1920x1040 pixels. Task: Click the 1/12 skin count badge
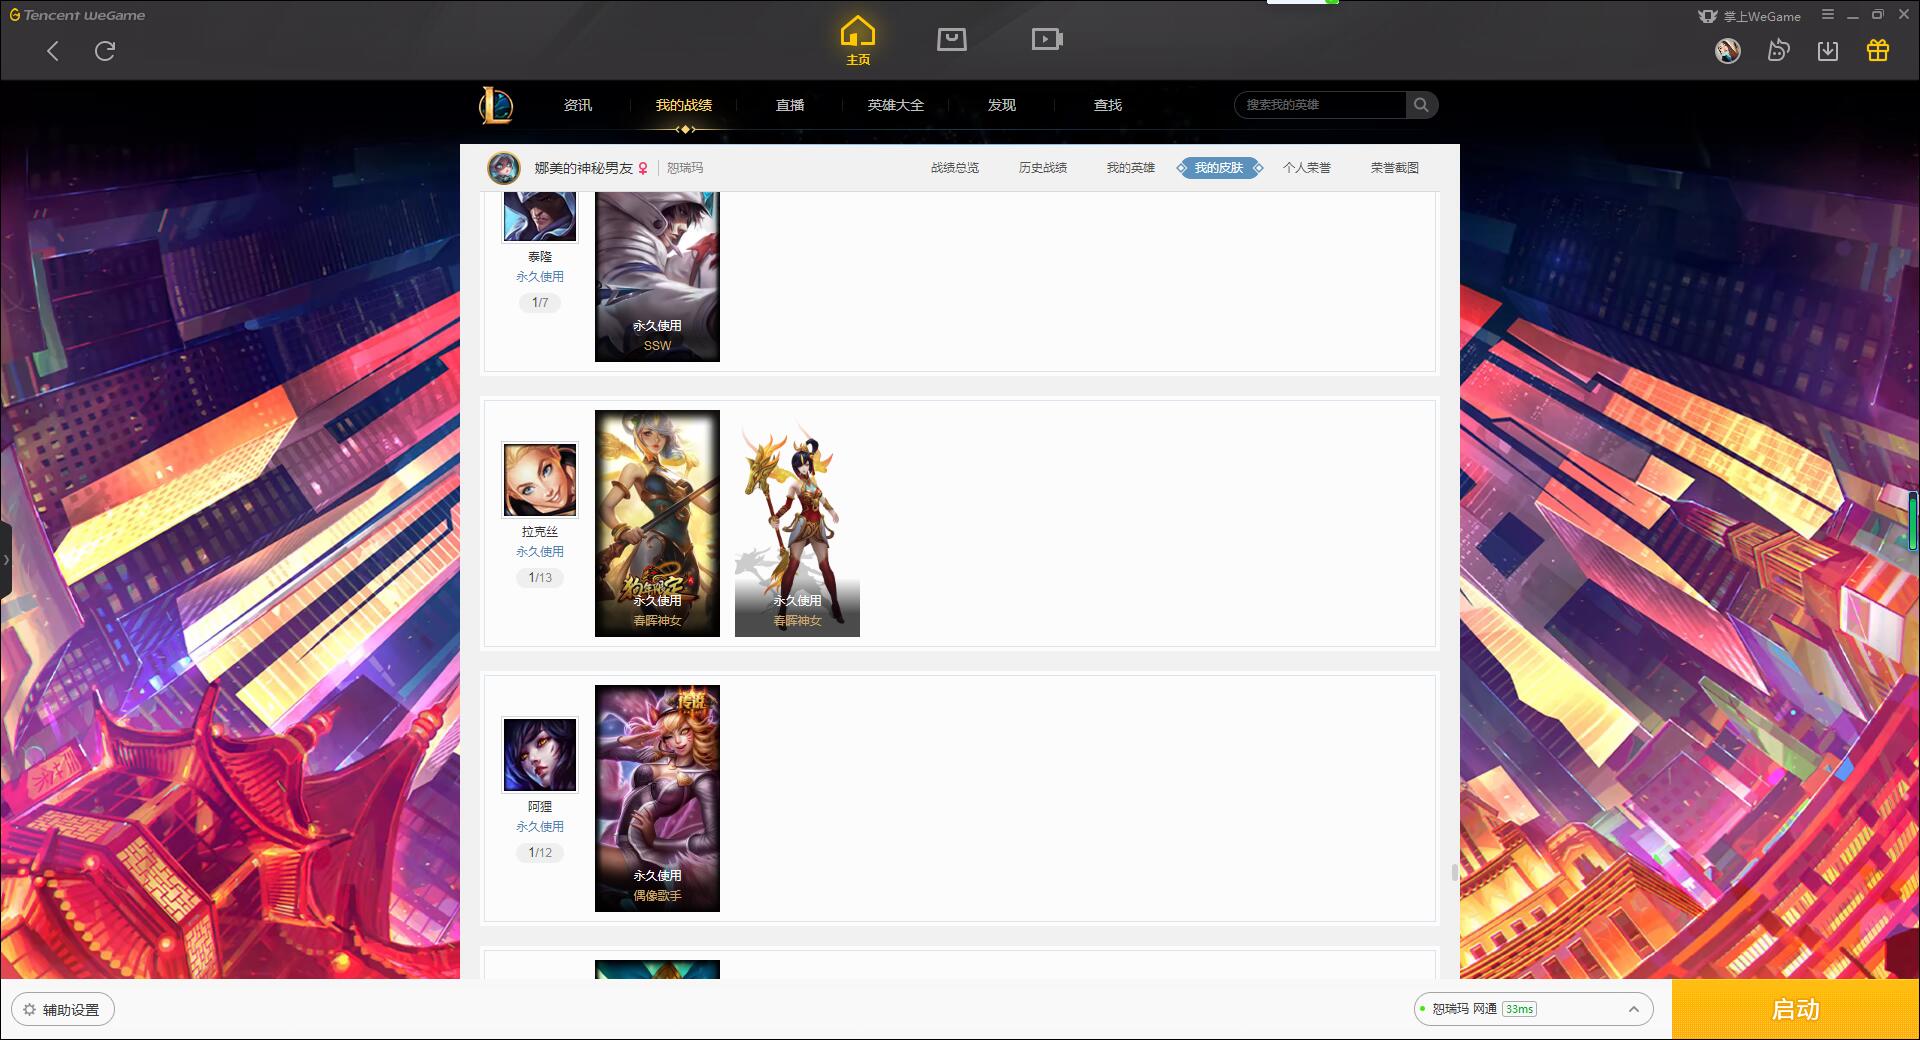[540, 852]
